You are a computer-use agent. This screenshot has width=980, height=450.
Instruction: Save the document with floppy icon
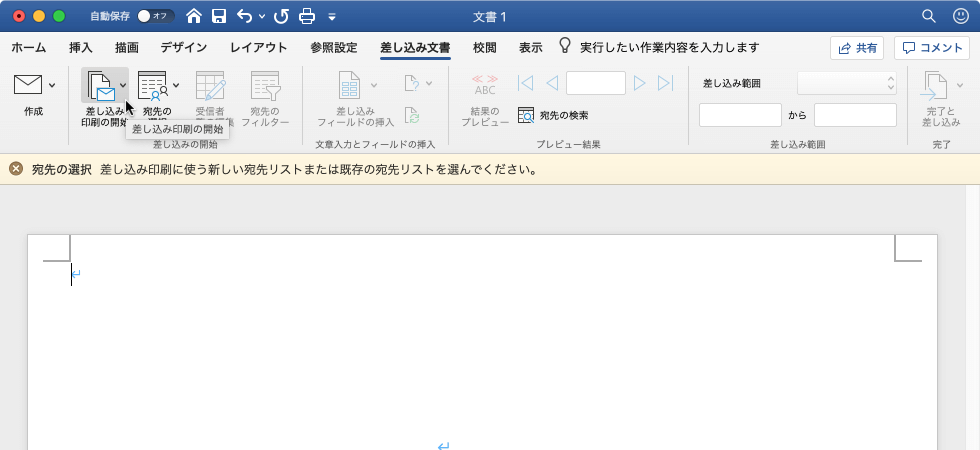pos(219,16)
